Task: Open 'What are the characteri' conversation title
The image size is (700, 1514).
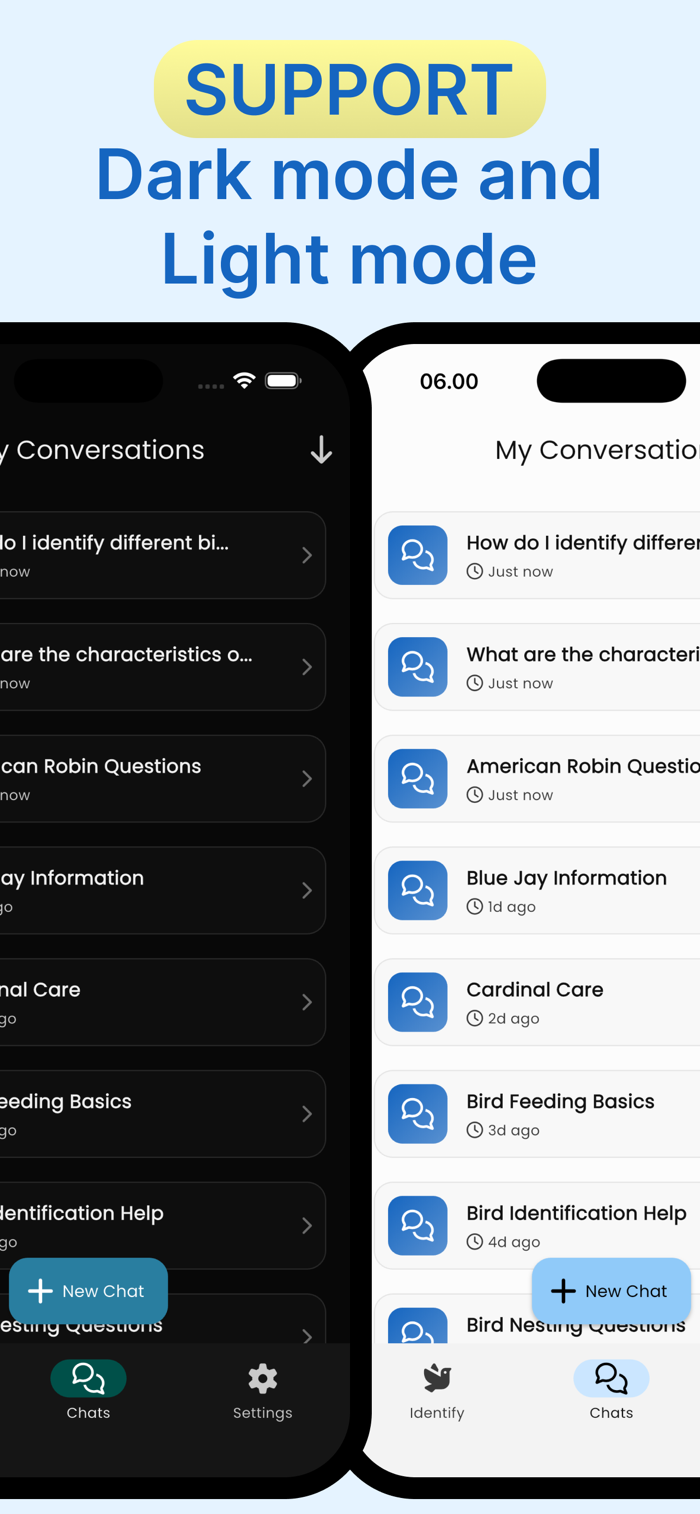Action: point(583,655)
